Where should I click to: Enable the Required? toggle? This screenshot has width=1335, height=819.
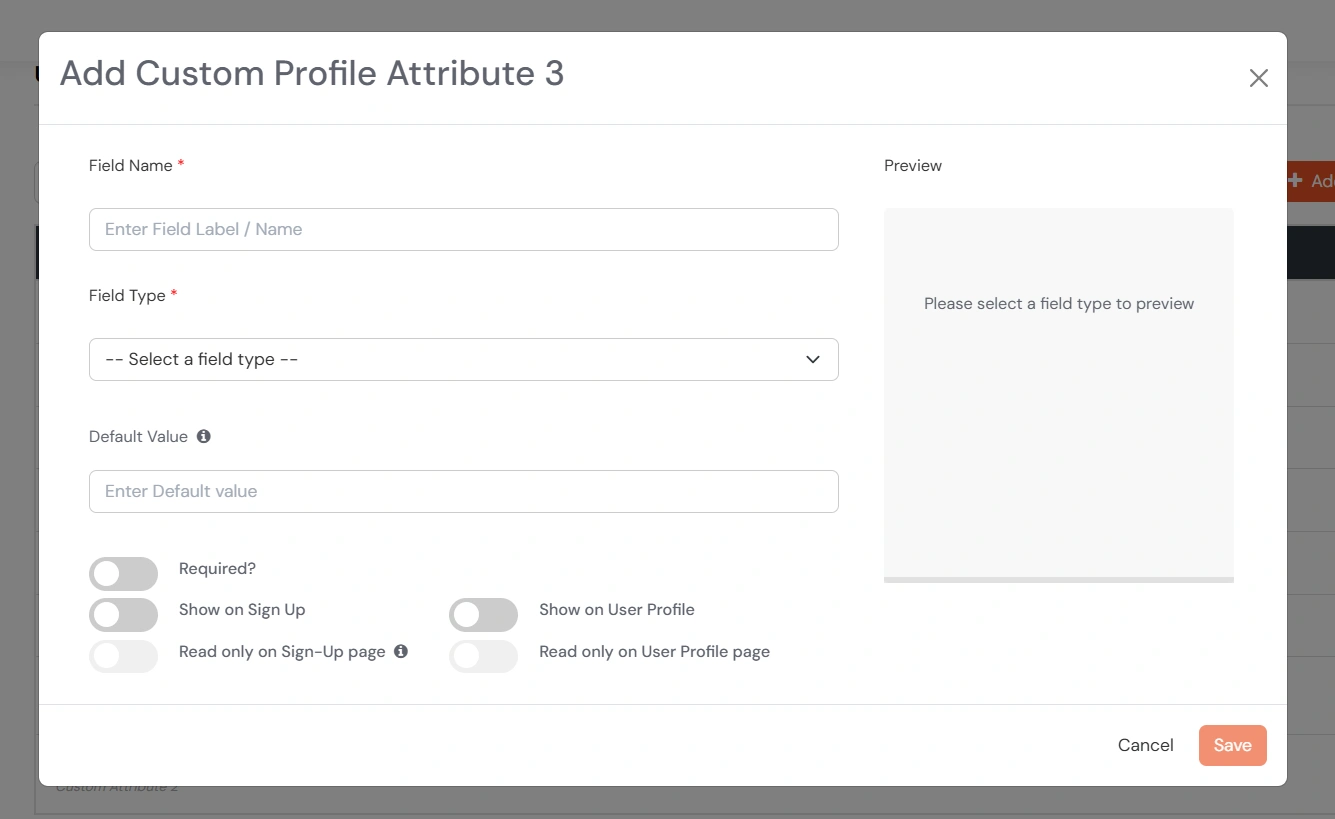pos(123,573)
